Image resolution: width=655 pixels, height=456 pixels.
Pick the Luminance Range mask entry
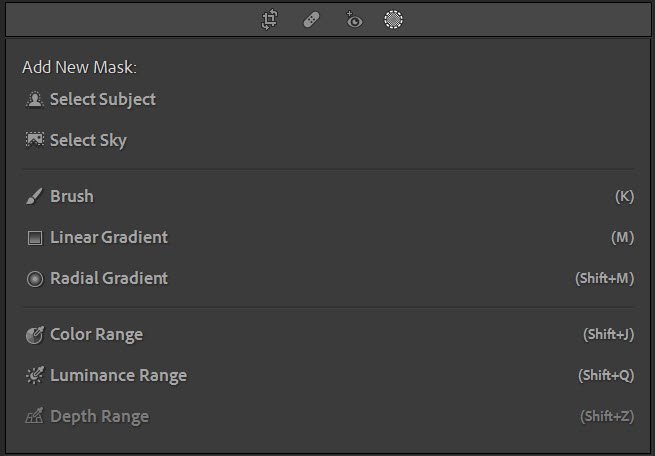[x=118, y=376]
